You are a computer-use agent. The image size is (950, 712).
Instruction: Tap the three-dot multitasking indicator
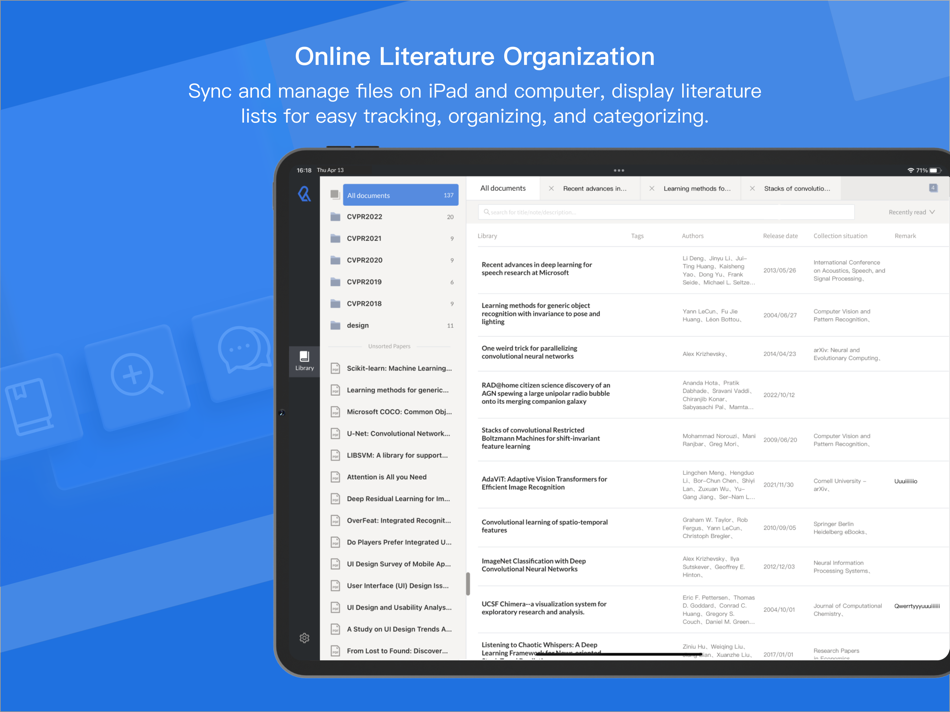tap(619, 170)
